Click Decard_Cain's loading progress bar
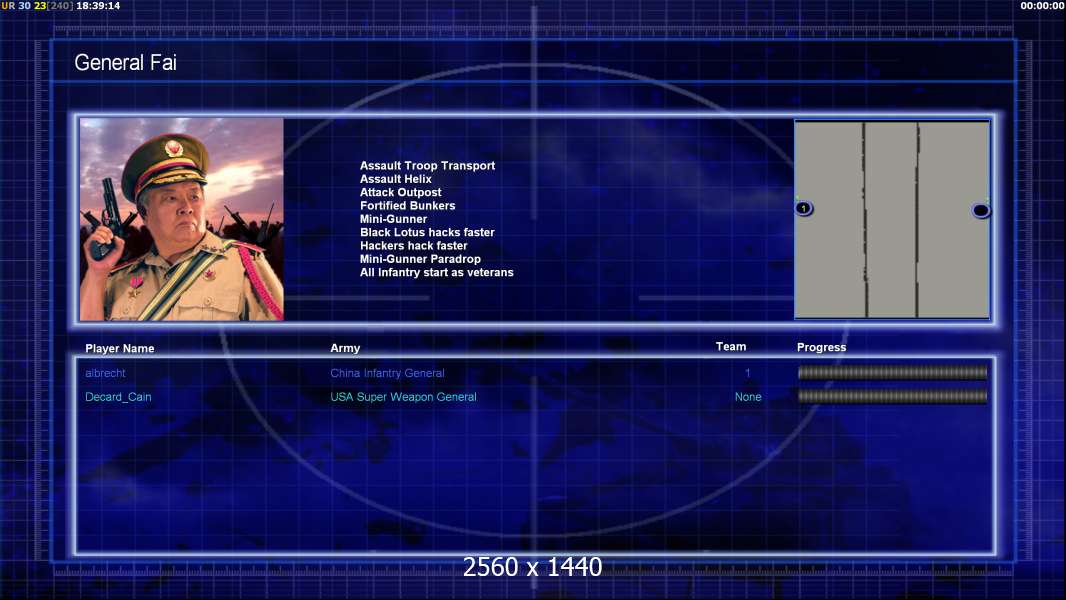The image size is (1066, 600). 892,397
